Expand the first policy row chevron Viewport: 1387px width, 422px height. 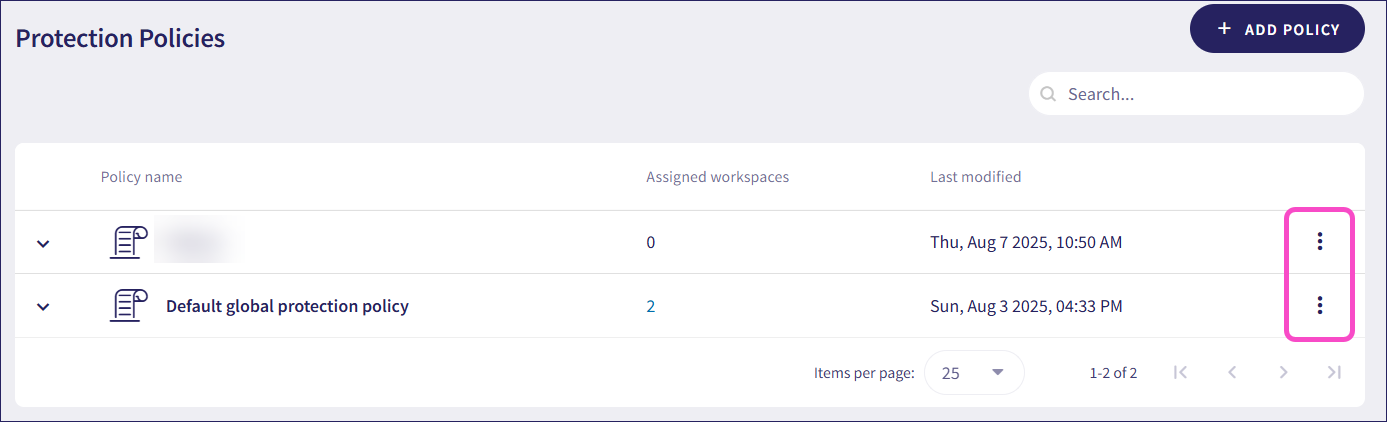click(43, 243)
